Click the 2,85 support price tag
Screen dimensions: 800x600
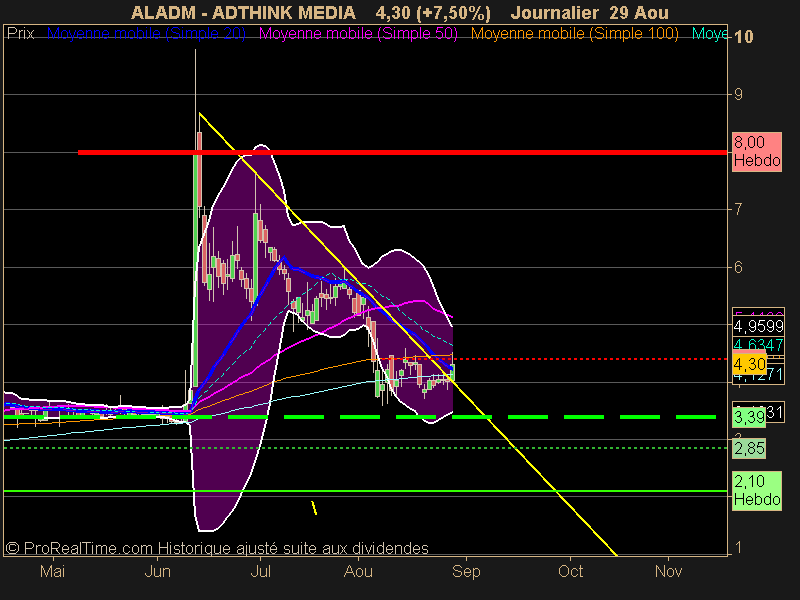[x=749, y=448]
